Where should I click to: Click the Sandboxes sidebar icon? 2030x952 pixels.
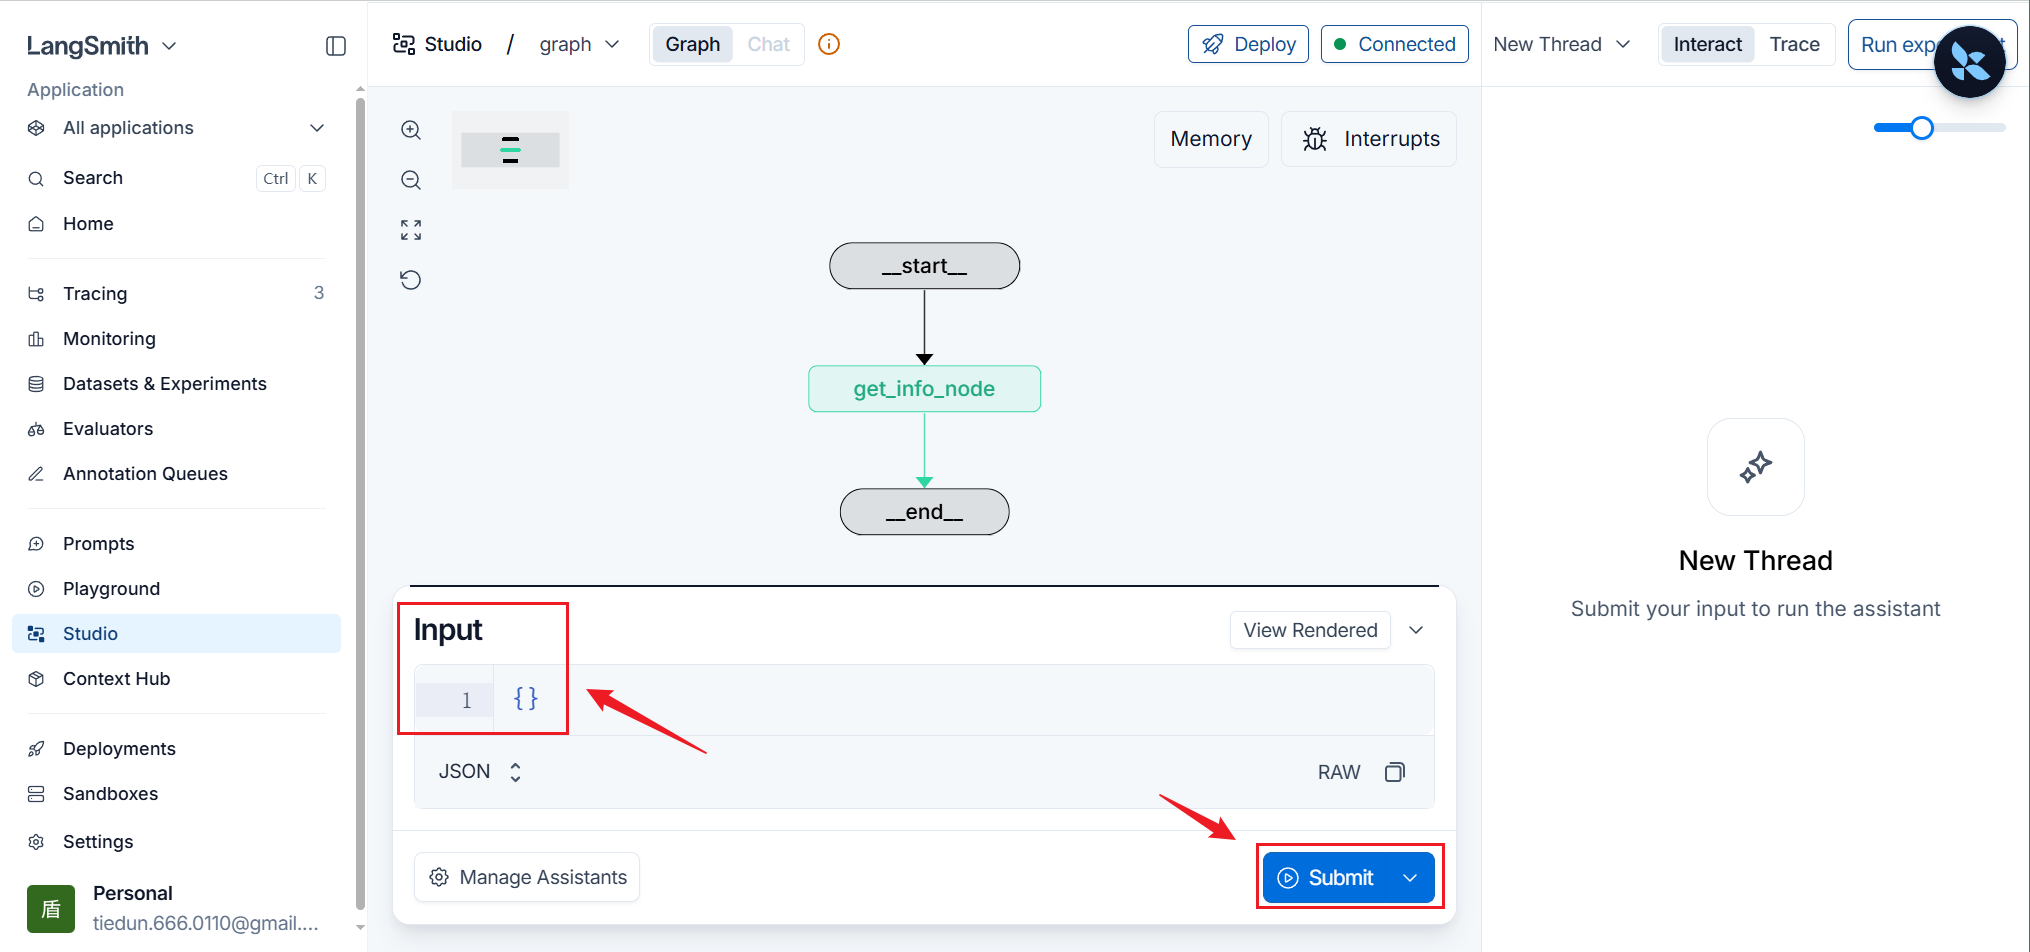(36, 794)
